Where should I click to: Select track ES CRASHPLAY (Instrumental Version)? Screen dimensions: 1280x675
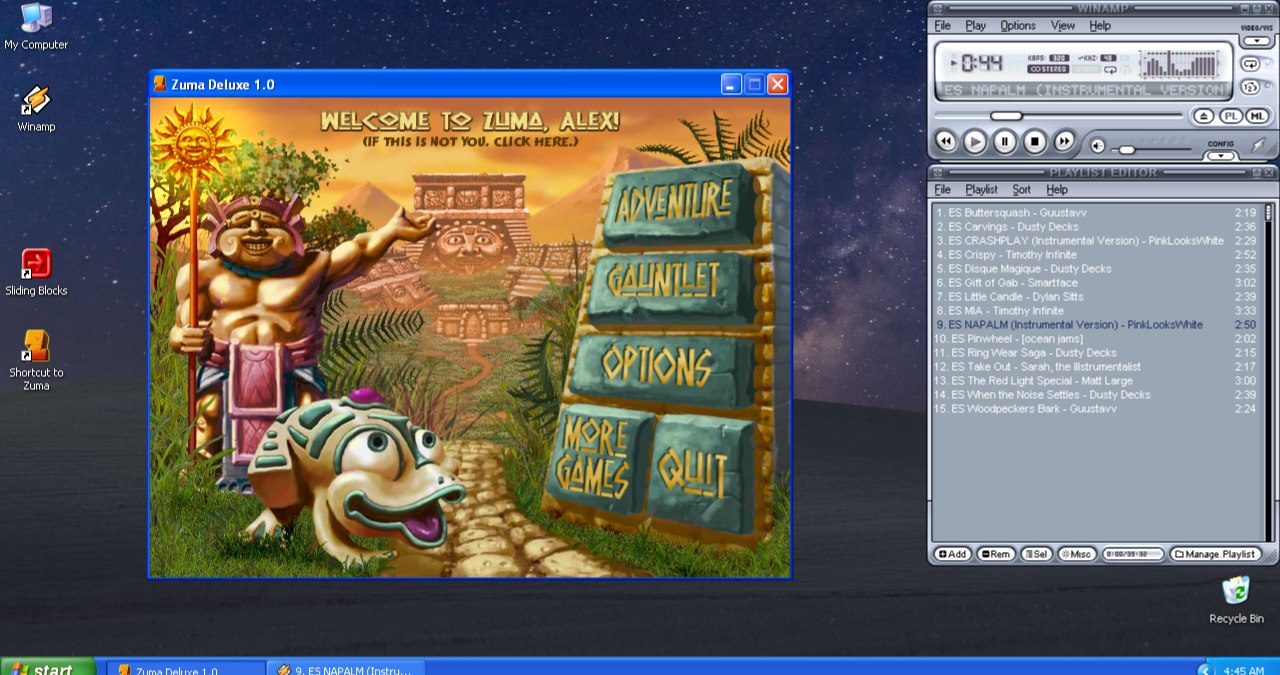click(x=1096, y=241)
